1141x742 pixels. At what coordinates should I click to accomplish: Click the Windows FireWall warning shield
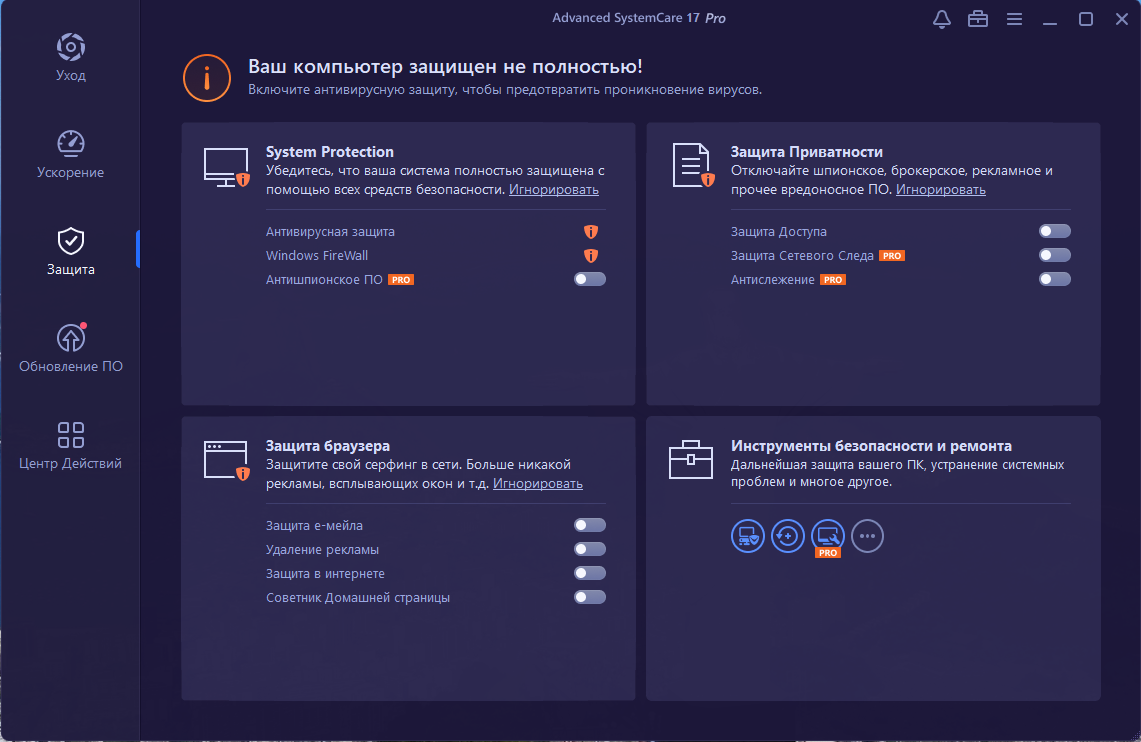coord(591,255)
